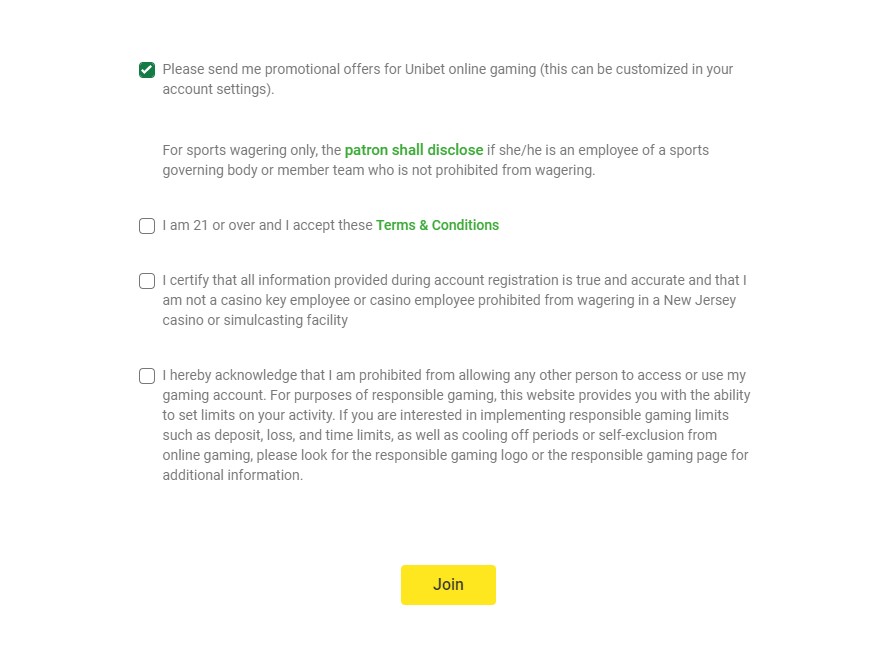Image resolution: width=896 pixels, height=649 pixels.
Task: Enable the gaming account acknowledgment checkbox
Action: coord(147,375)
